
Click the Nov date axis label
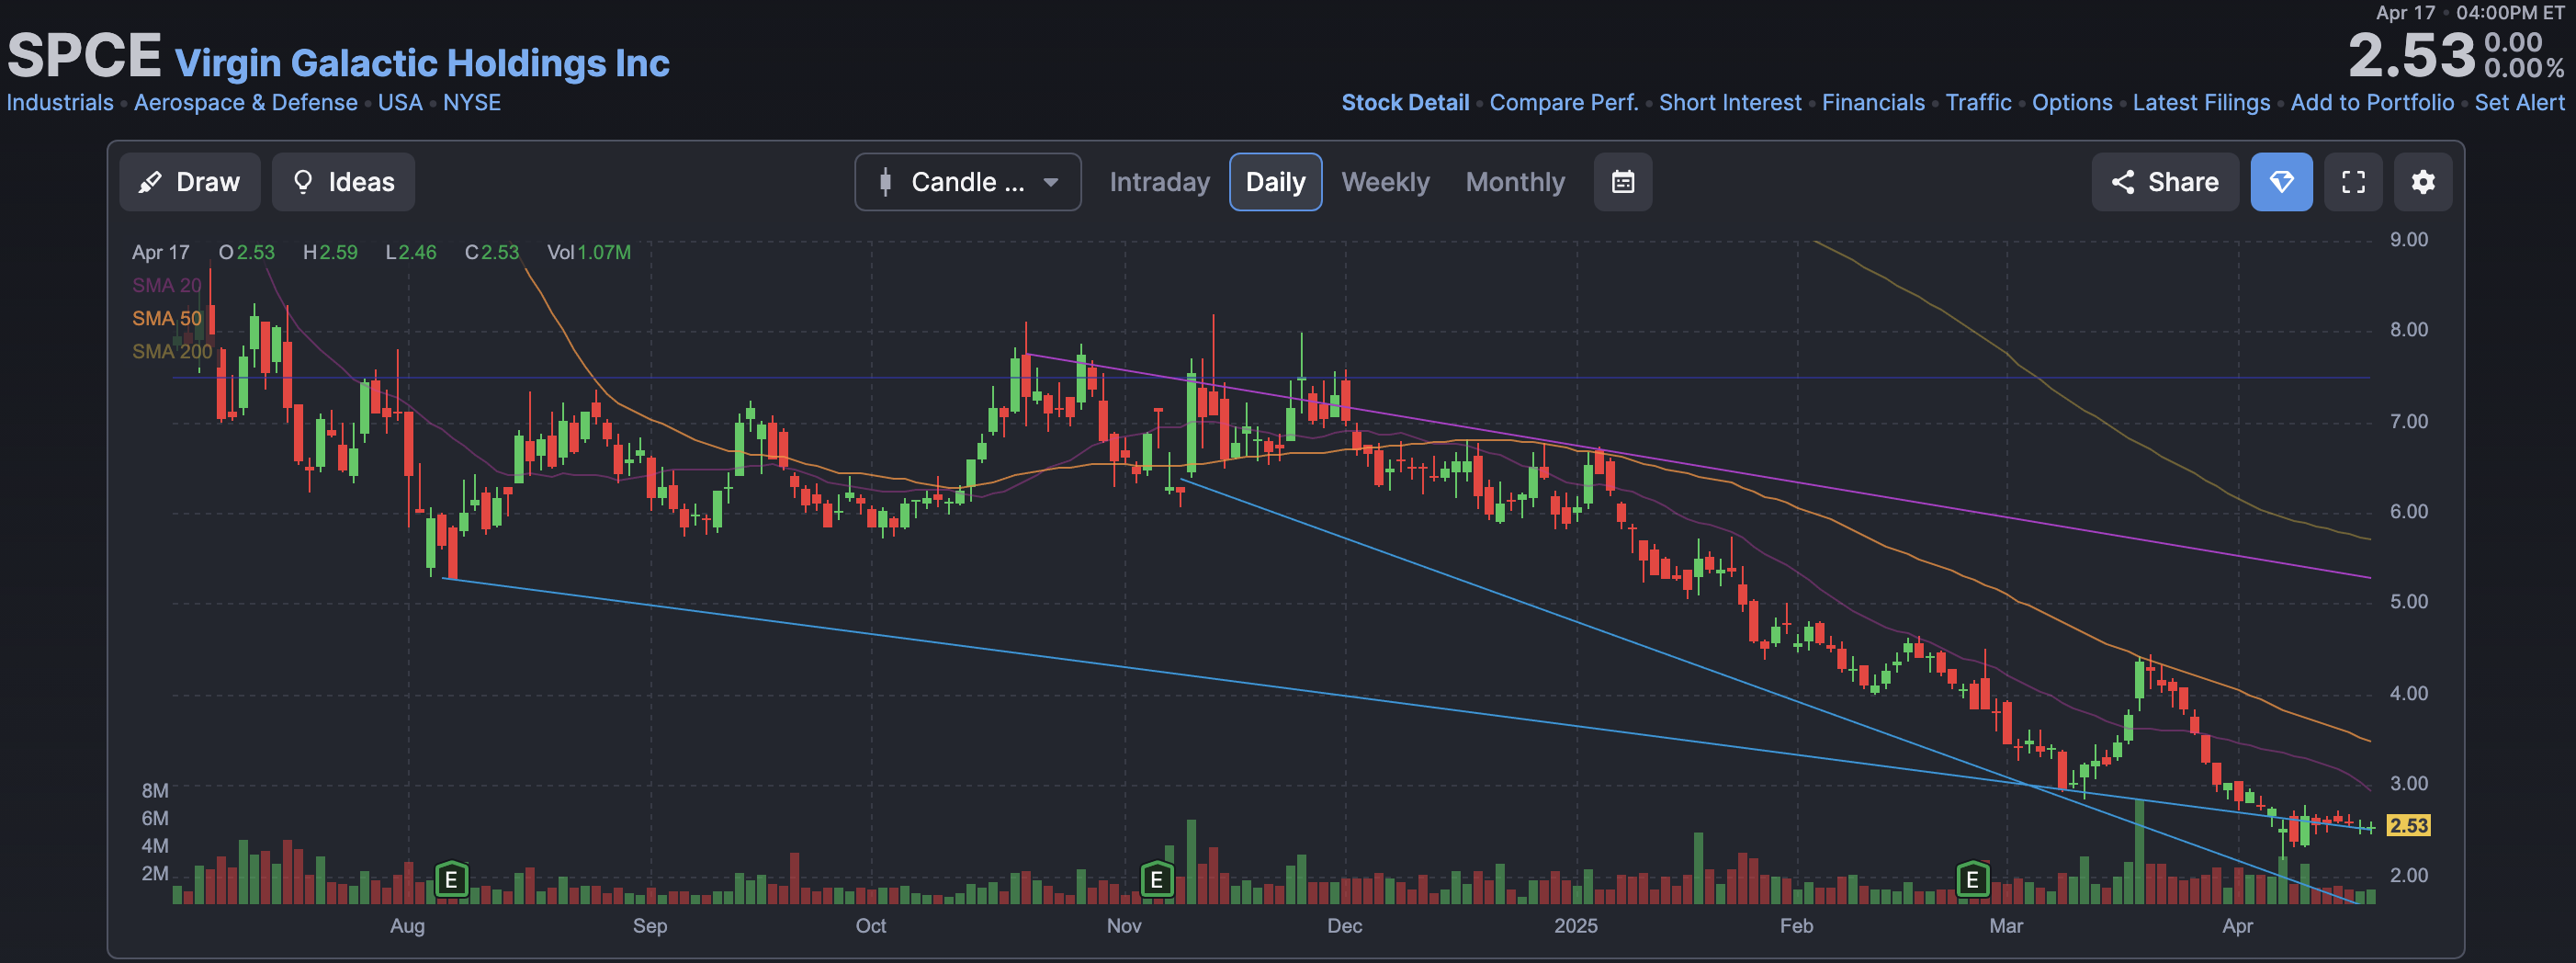pos(1123,926)
